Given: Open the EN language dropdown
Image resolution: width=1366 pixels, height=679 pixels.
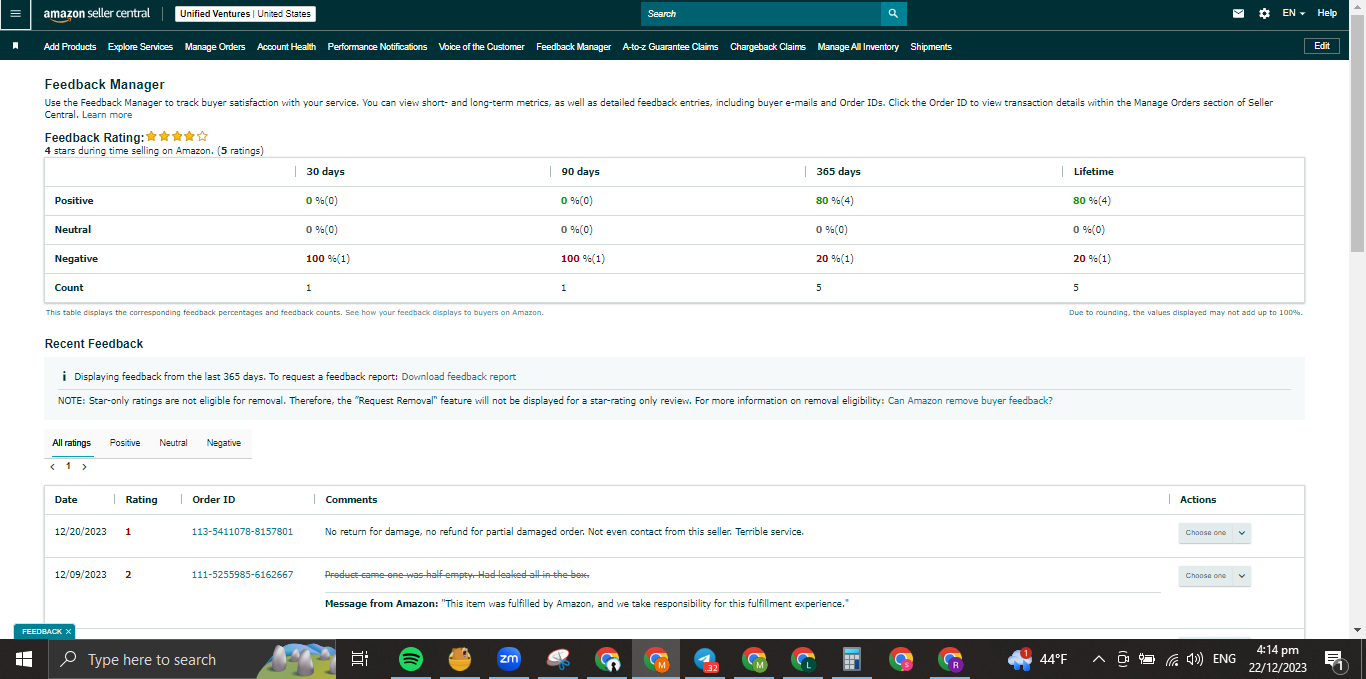Looking at the screenshot, I should click(x=1293, y=14).
